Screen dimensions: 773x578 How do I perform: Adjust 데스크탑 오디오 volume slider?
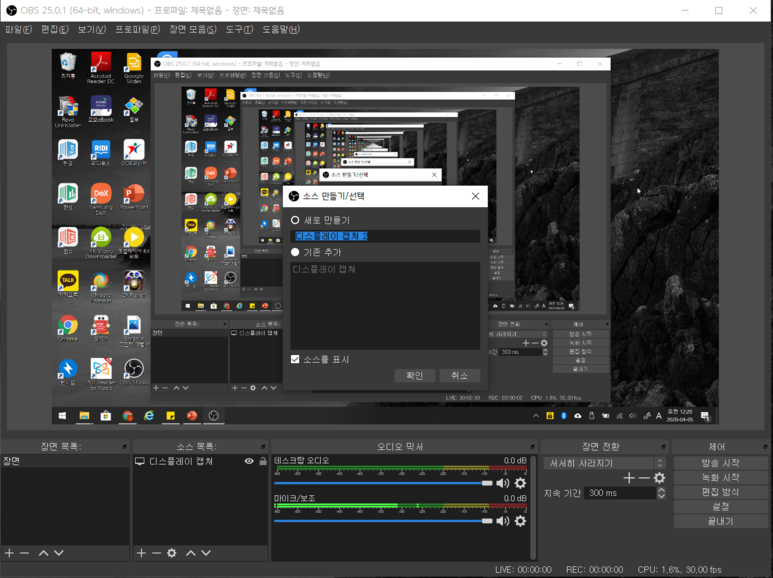[x=384, y=483]
